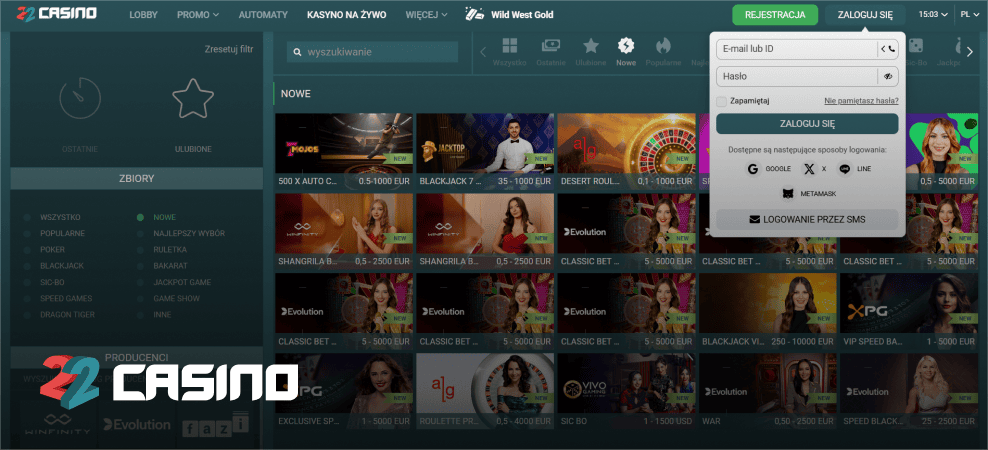The width and height of the screenshot is (988, 450).
Task: Filter by Evolution producer logo
Action: click(x=137, y=425)
